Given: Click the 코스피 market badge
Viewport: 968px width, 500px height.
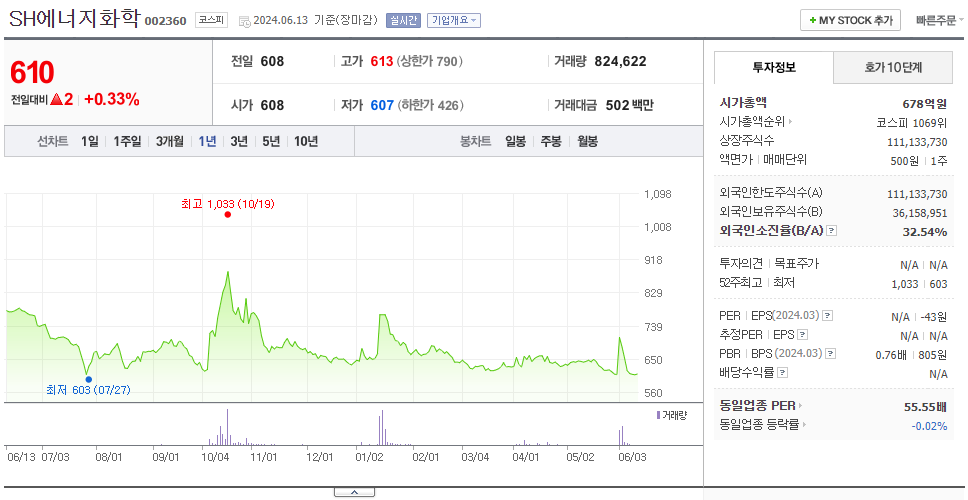Looking at the screenshot, I should (x=212, y=20).
